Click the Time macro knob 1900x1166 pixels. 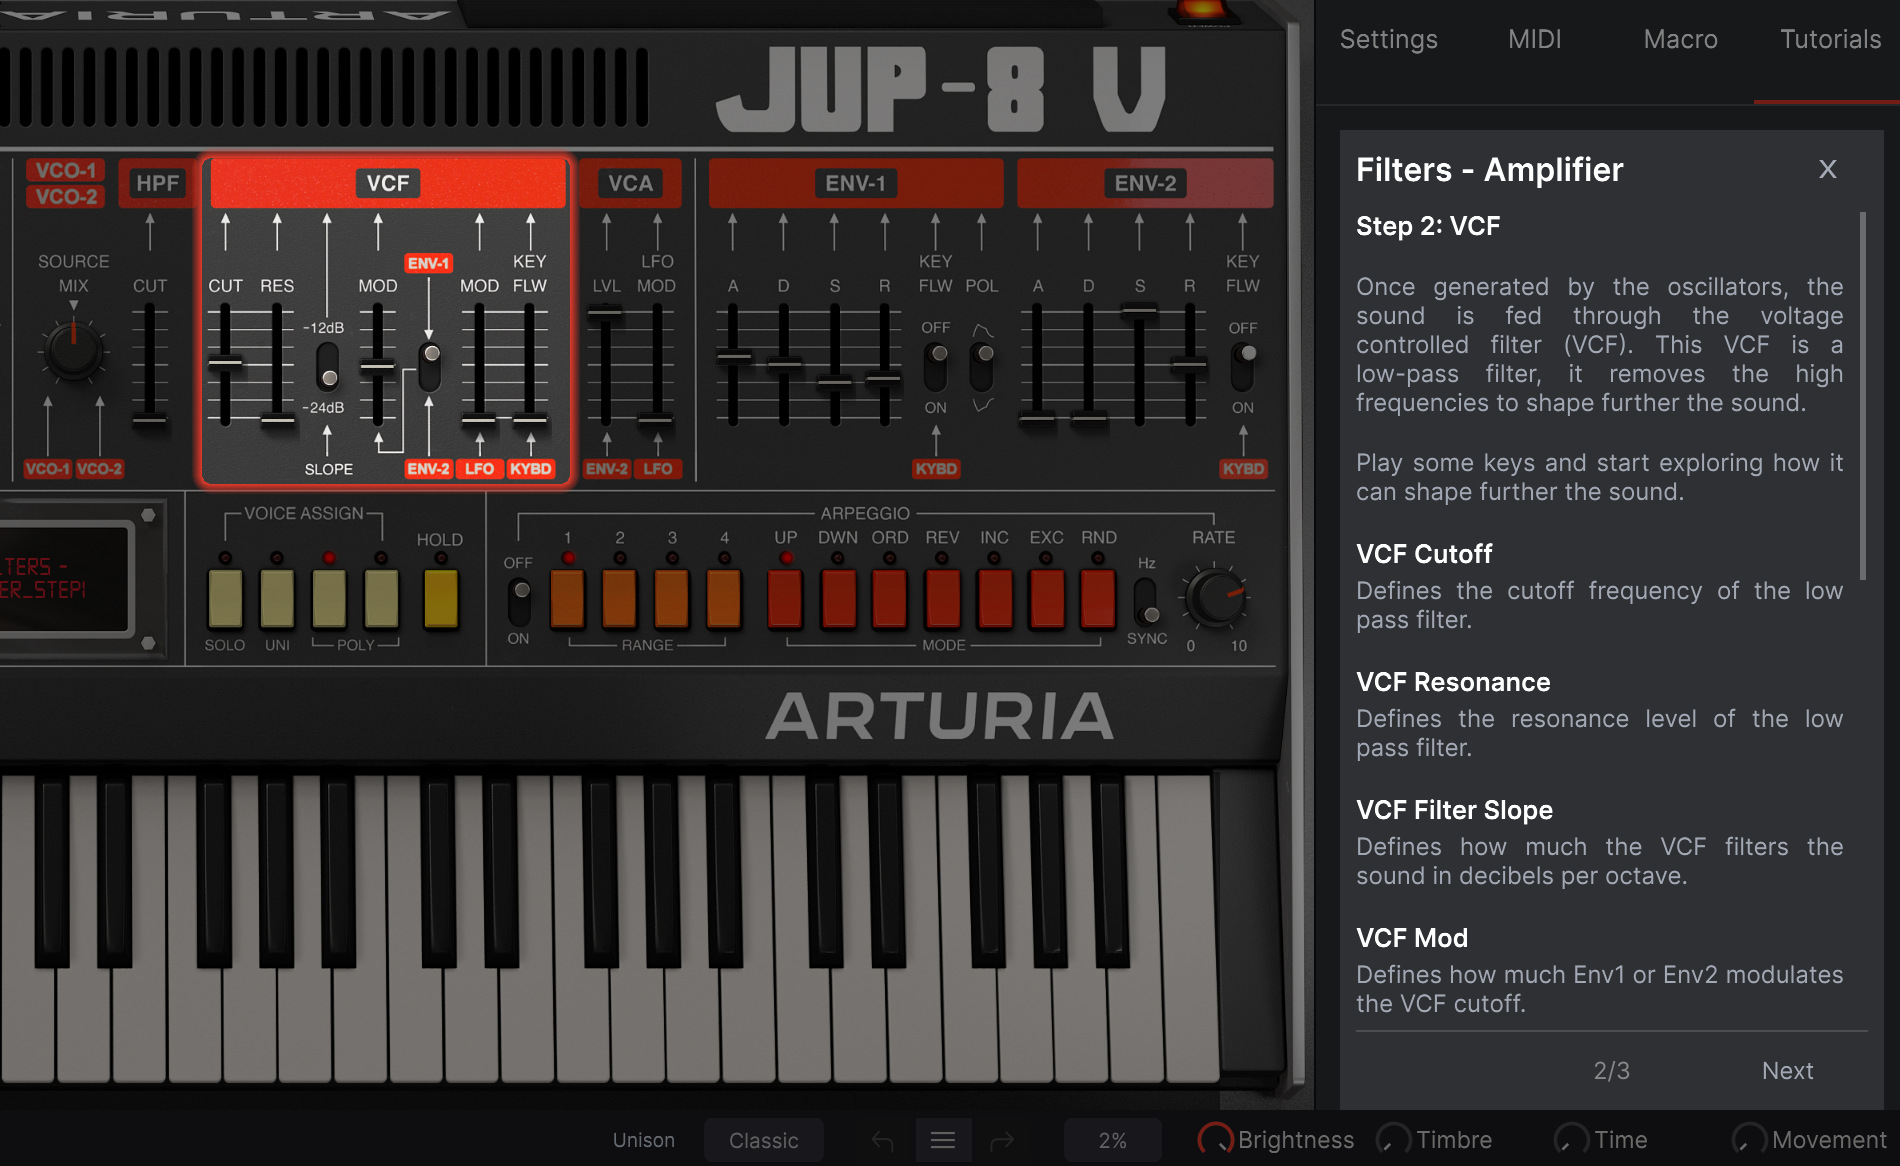click(x=1571, y=1139)
